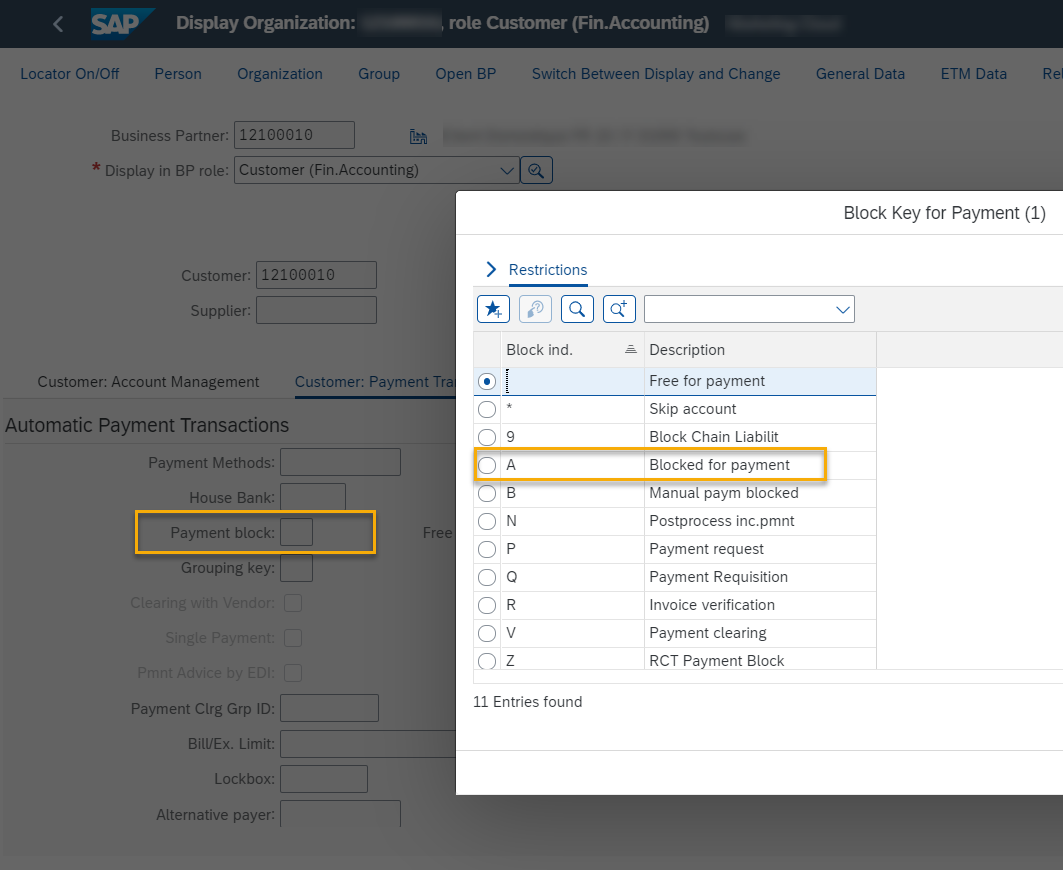Image resolution: width=1063 pixels, height=870 pixels.
Task: Click the Payment Methods input field
Action: pos(340,462)
